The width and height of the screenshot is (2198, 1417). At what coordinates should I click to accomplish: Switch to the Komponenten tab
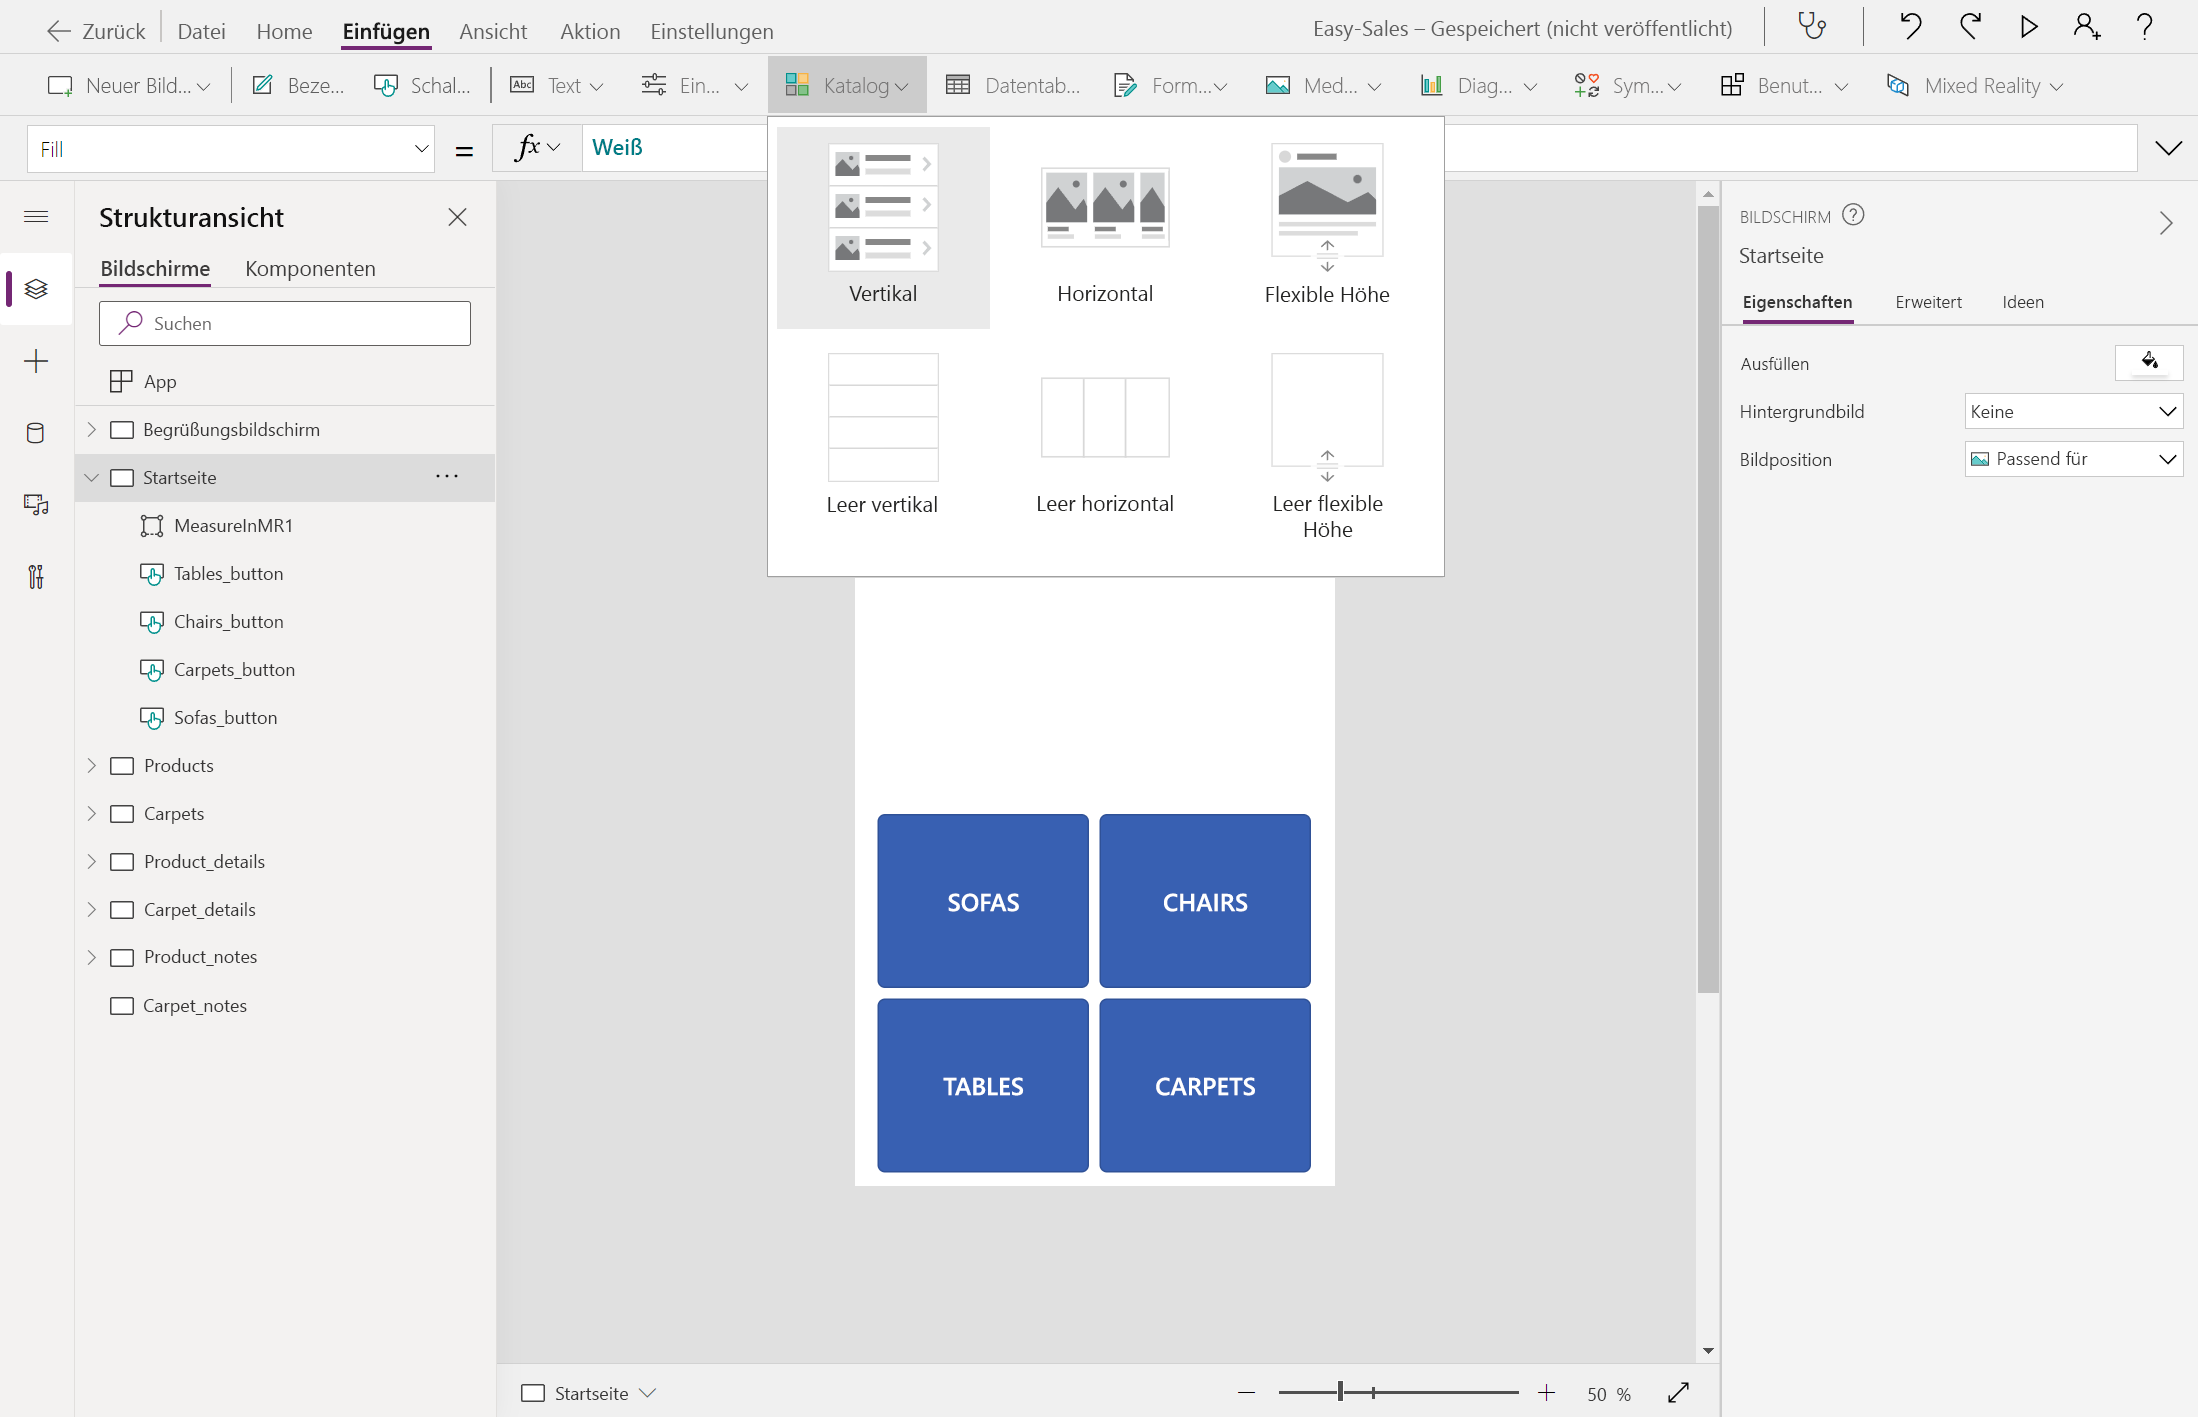point(310,268)
